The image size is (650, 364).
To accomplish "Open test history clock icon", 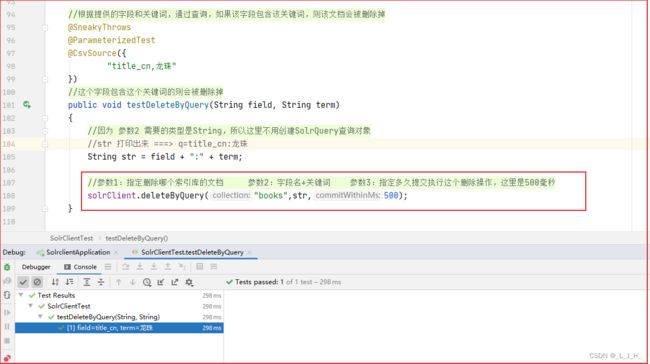I will coord(147,282).
